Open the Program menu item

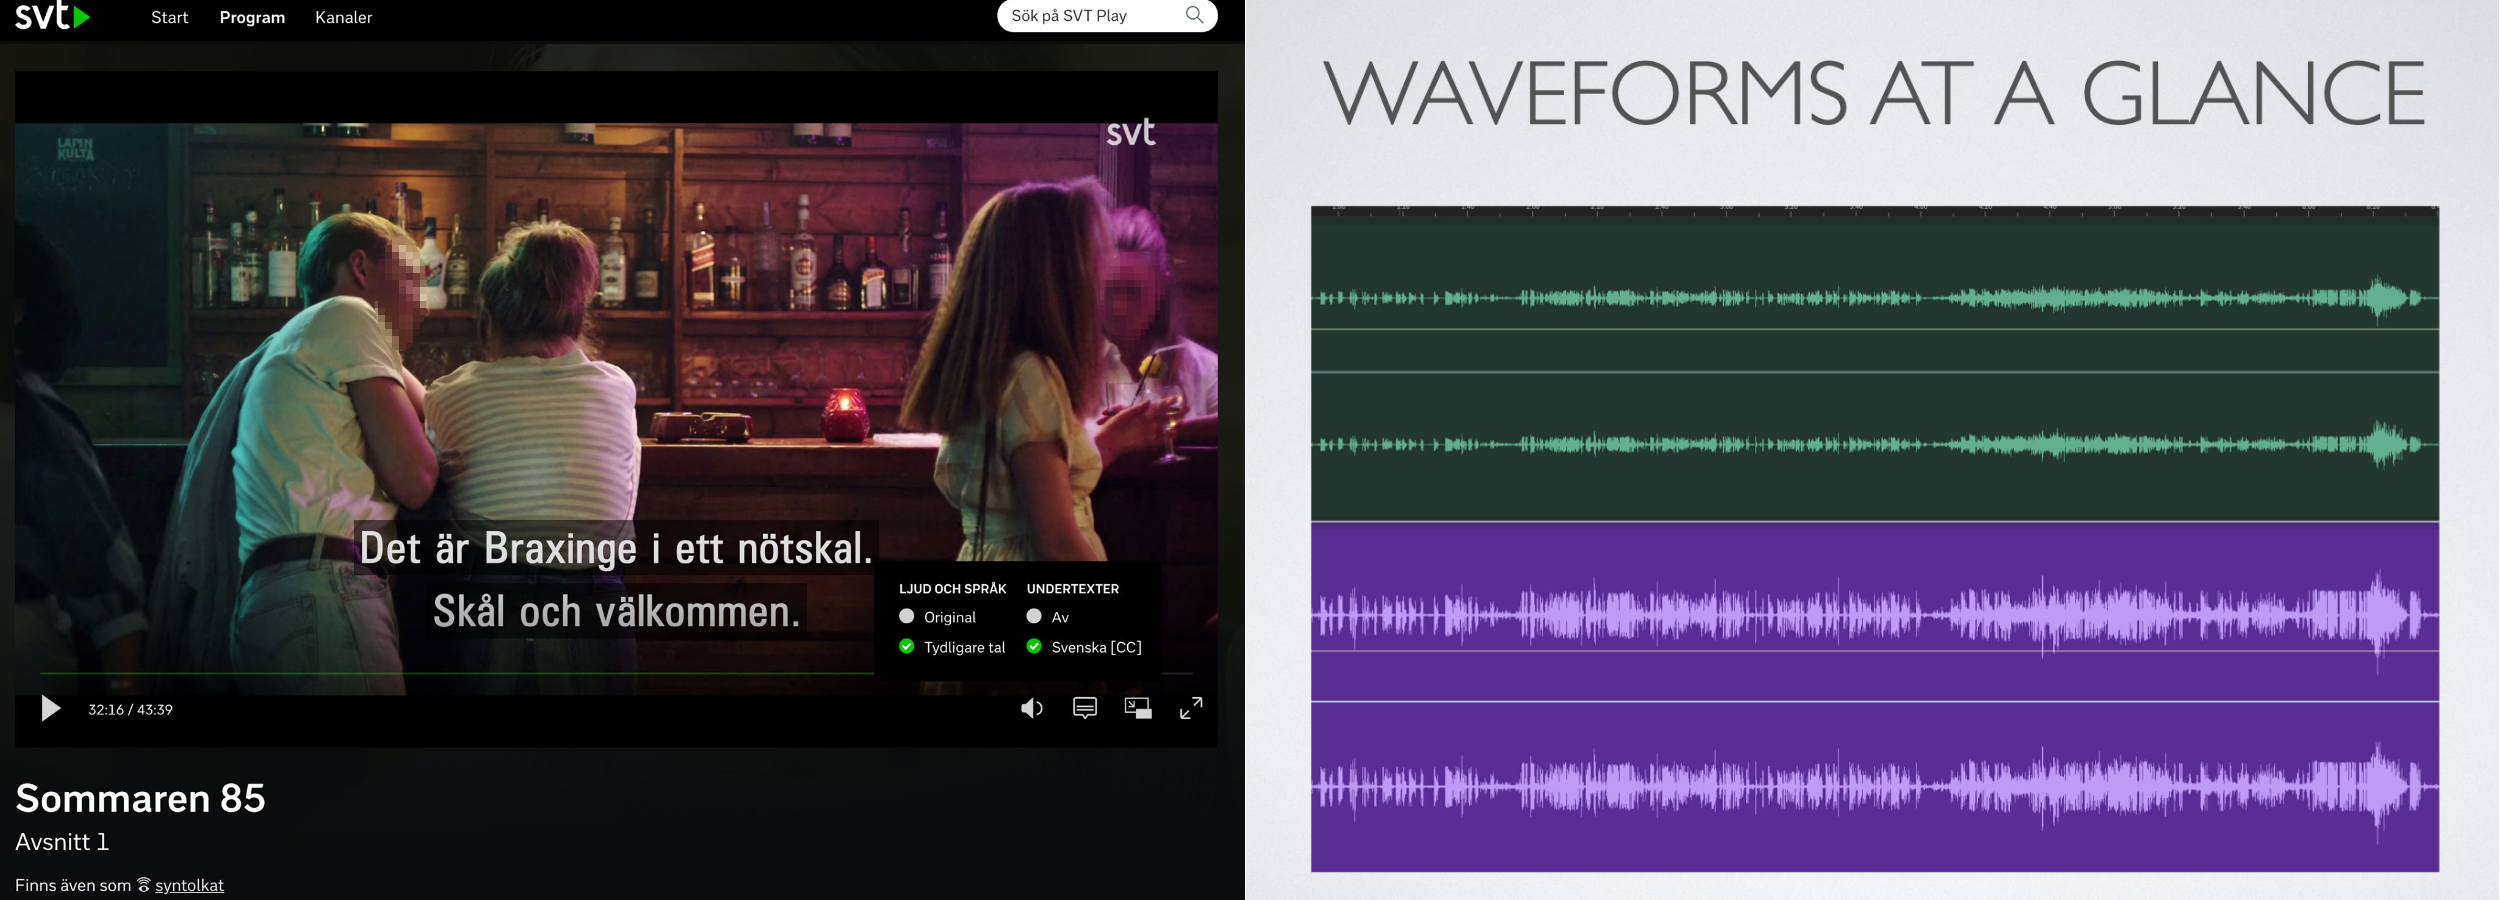pyautogui.click(x=252, y=17)
